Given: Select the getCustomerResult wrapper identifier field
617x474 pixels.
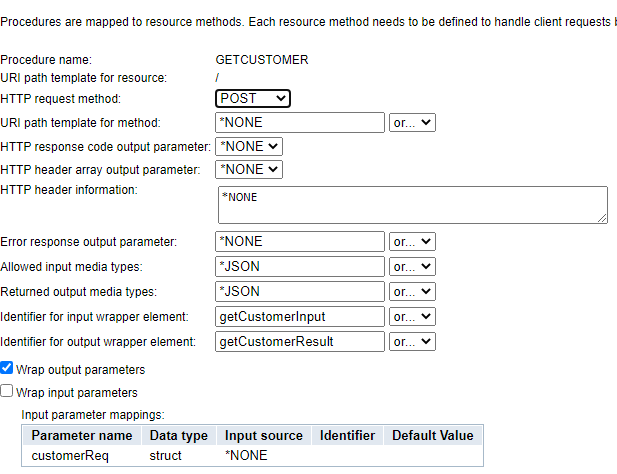Looking at the screenshot, I should pyautogui.click(x=300, y=342).
